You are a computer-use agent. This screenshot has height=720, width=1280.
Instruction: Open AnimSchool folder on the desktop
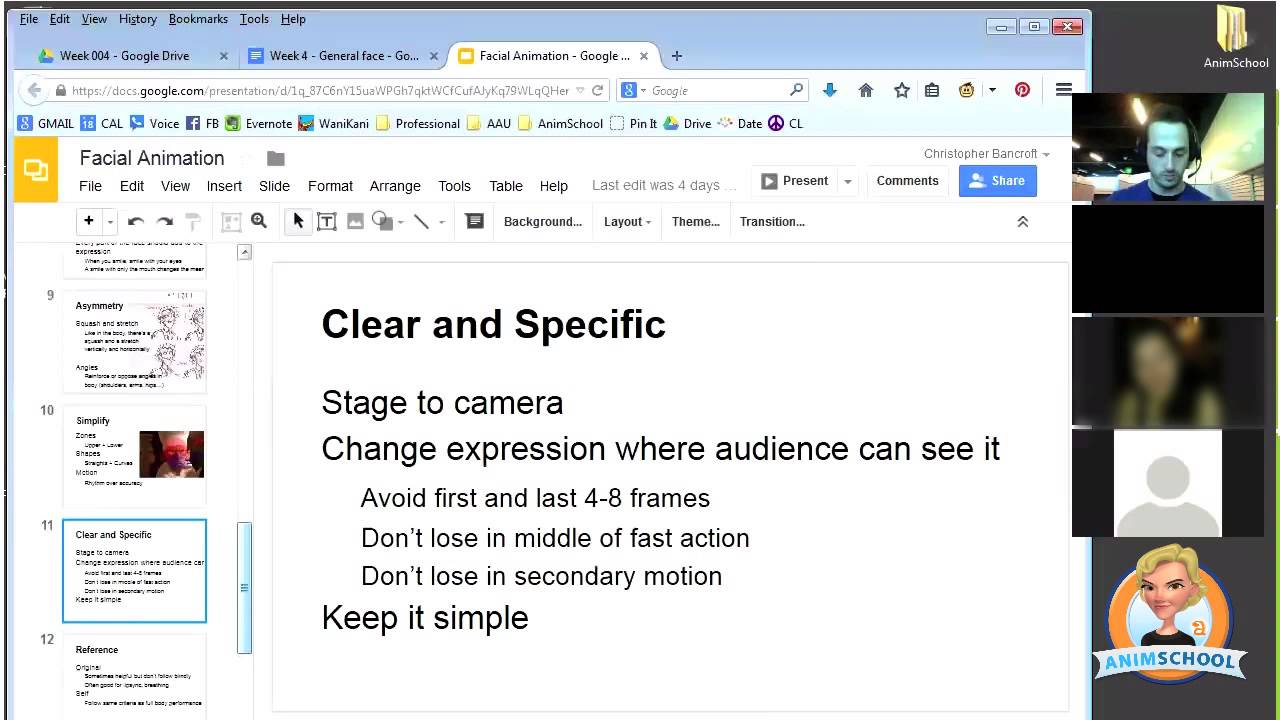coord(1236,37)
